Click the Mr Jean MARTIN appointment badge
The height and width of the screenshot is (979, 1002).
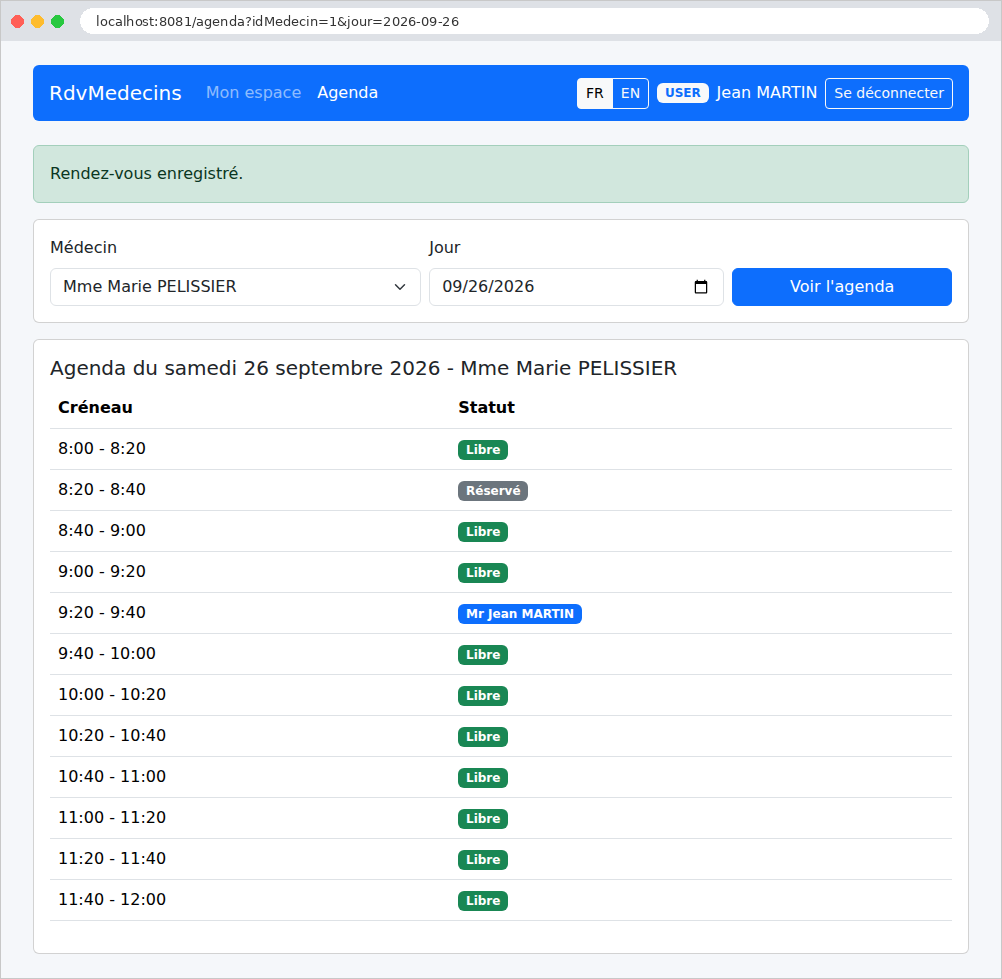click(520, 613)
